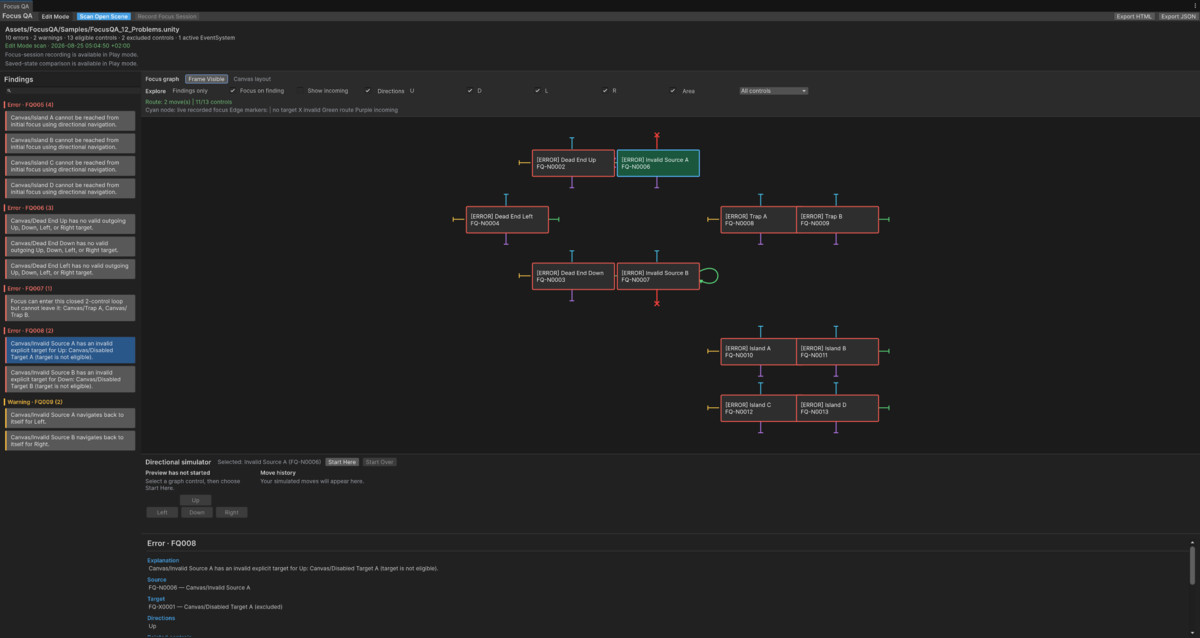1200x638 pixels.
Task: Click the Findings search magnifier icon
Action: [x=9, y=90]
